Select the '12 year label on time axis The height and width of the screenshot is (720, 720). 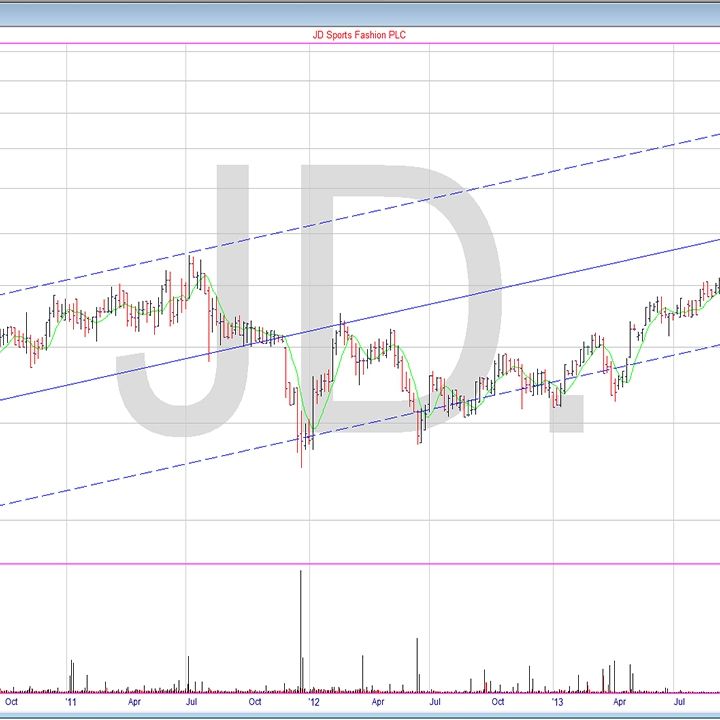(x=314, y=703)
